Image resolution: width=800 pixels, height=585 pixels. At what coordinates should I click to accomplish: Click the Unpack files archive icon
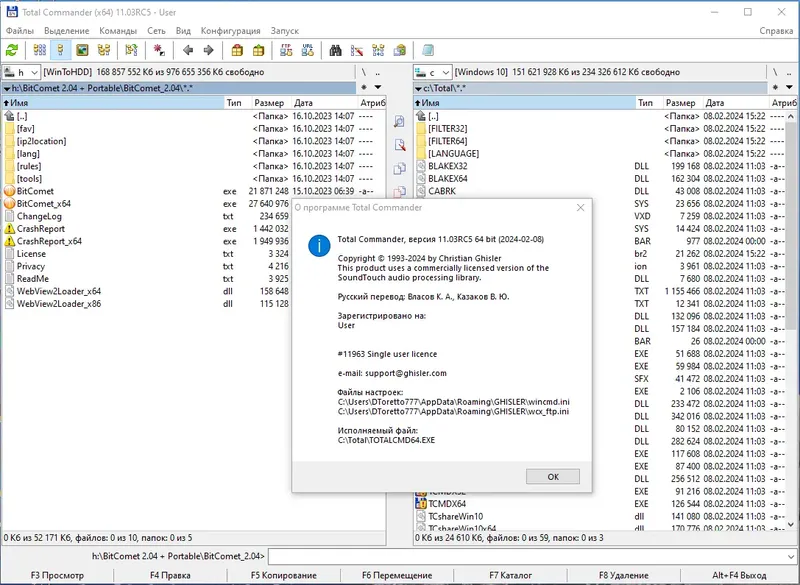point(259,50)
